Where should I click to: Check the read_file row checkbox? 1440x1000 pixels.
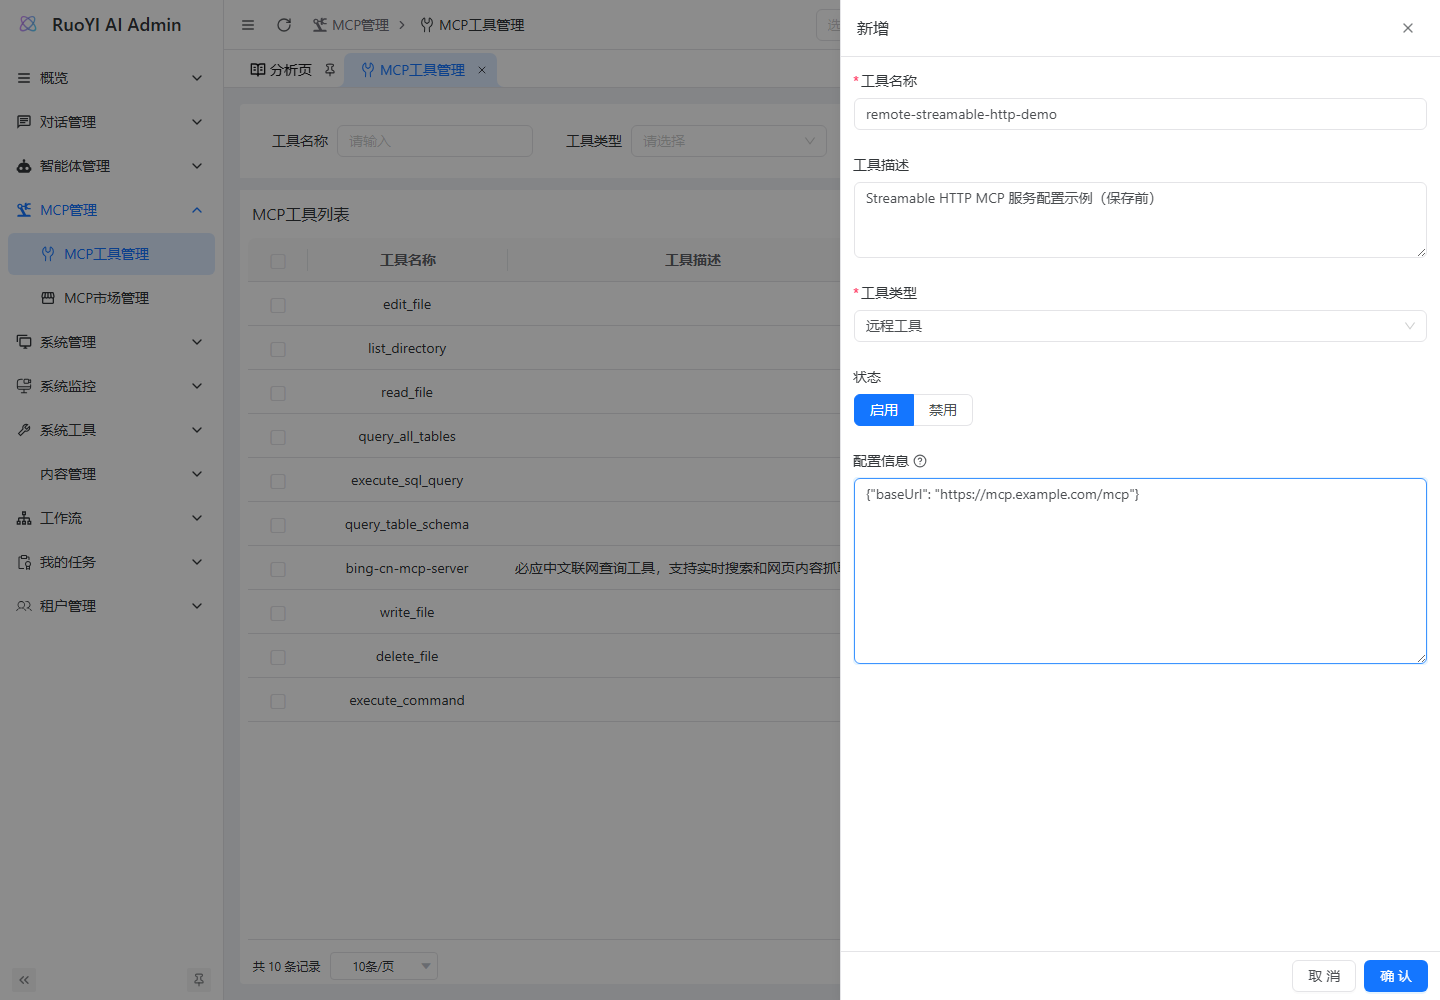click(x=278, y=393)
